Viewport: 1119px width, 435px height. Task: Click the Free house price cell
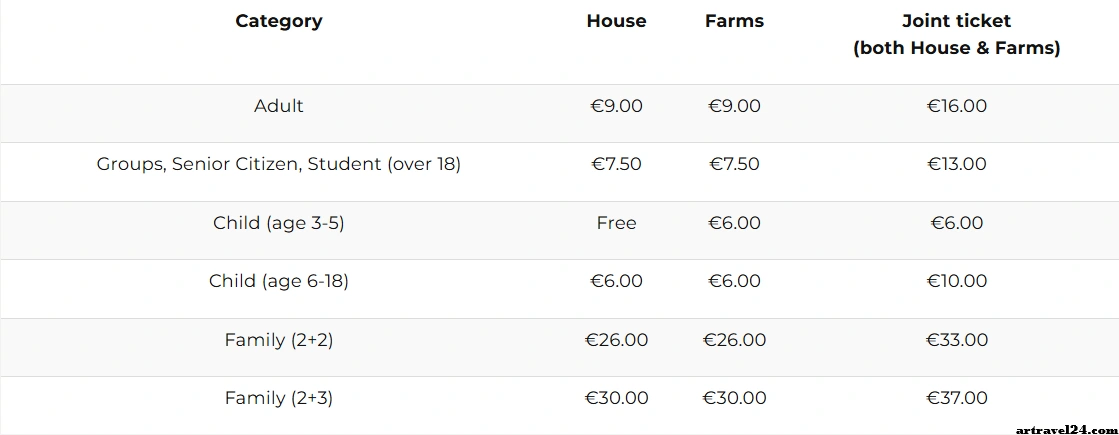616,223
